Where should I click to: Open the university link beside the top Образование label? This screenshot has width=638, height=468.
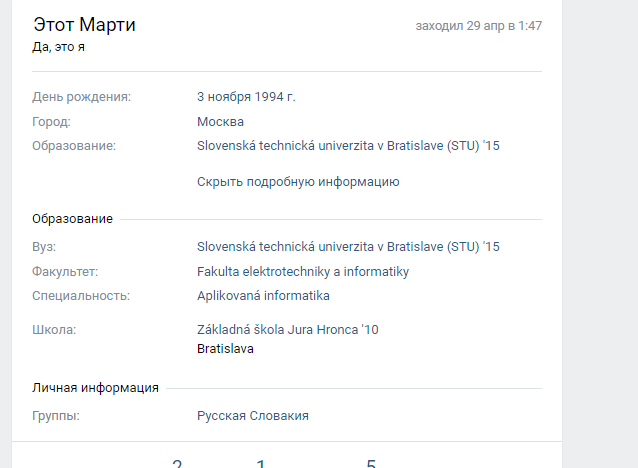click(x=348, y=146)
